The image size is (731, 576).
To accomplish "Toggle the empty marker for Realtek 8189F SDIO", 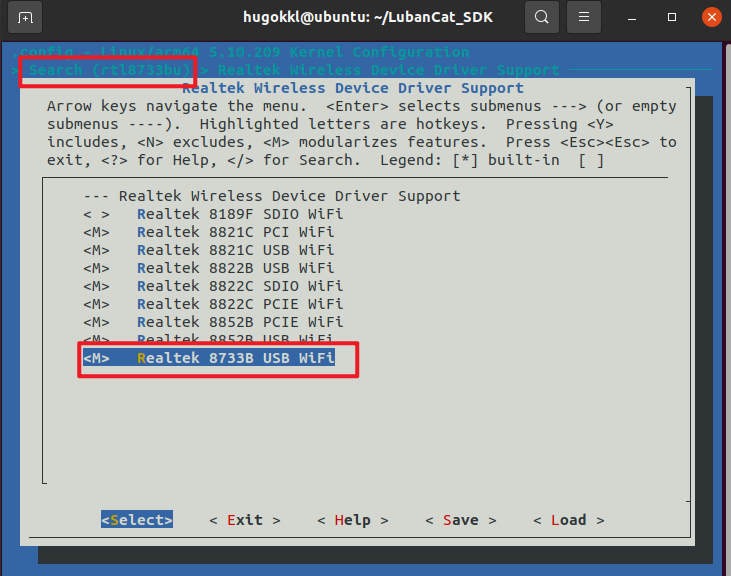I will point(96,213).
